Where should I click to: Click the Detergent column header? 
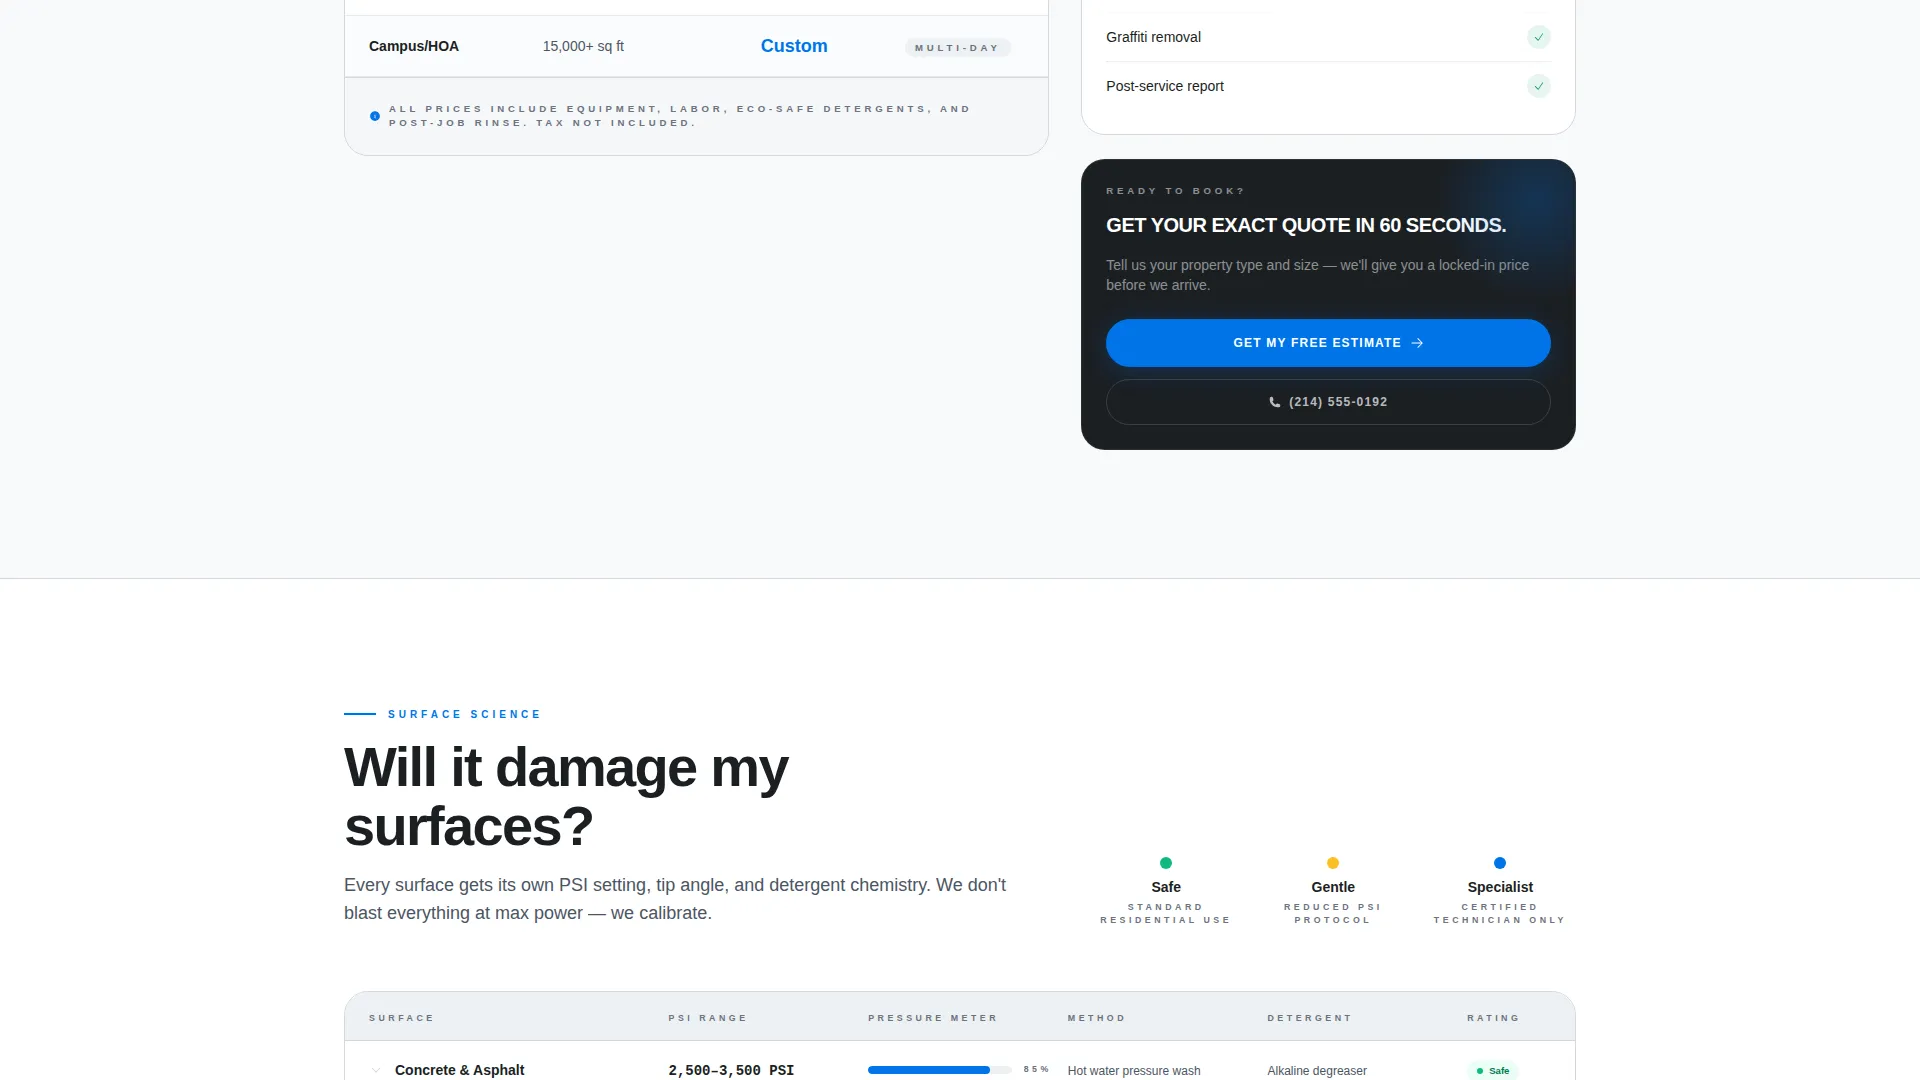coord(1309,1018)
